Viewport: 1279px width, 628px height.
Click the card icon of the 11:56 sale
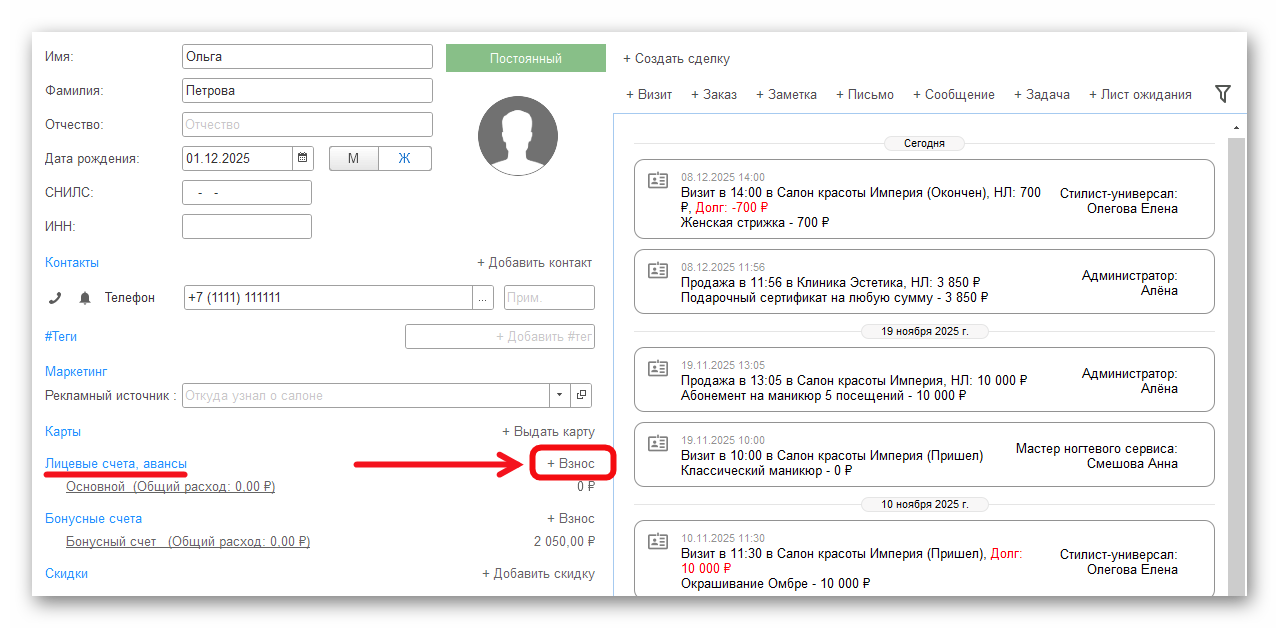tap(657, 270)
